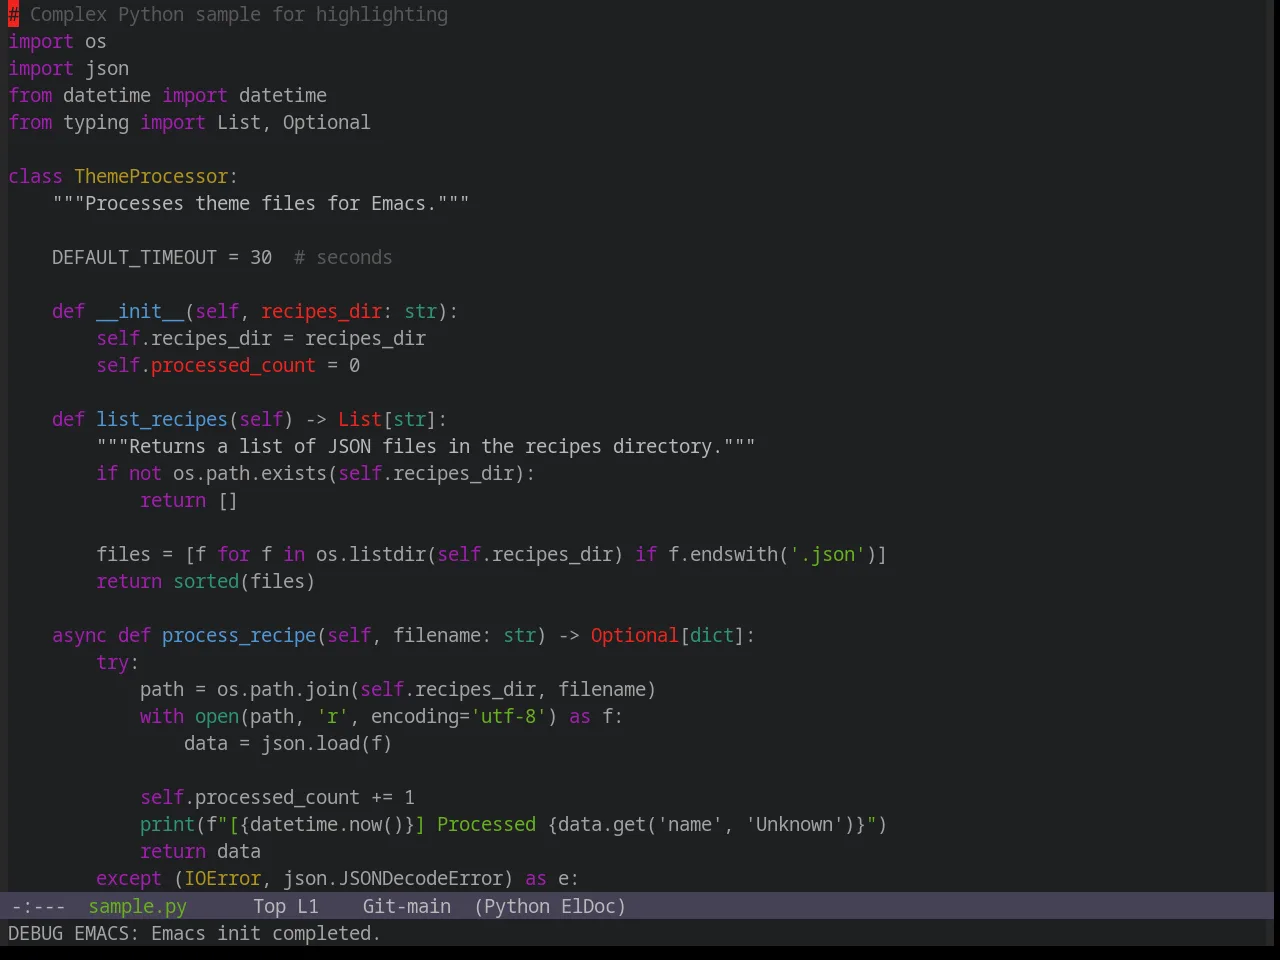This screenshot has width=1280, height=960.
Task: Click the docstring 'Processes theme files for Emacs.'
Action: 261,203
